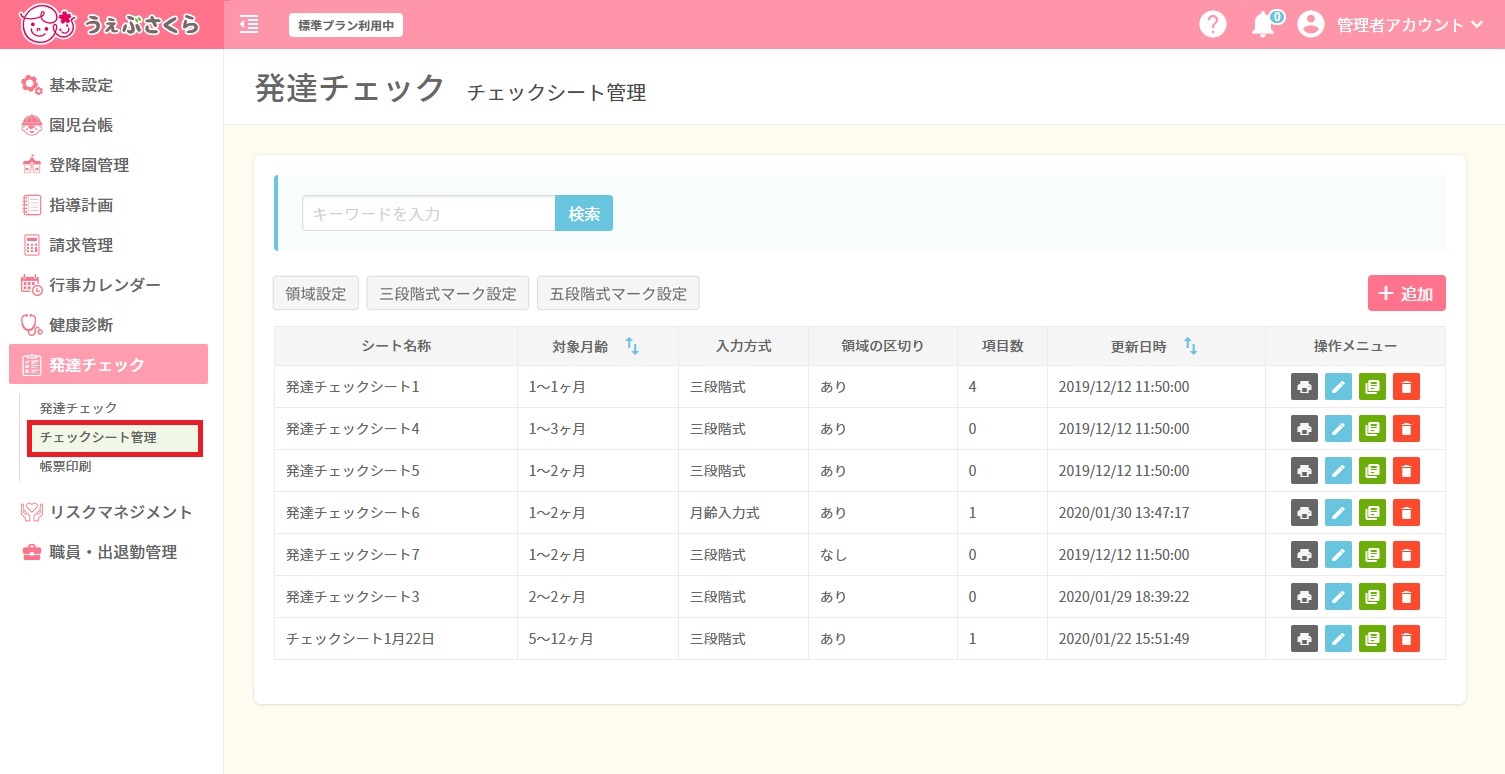Collapse the 発達チェック sidebar section
1505x774 pixels.
pyautogui.click(x=108, y=364)
